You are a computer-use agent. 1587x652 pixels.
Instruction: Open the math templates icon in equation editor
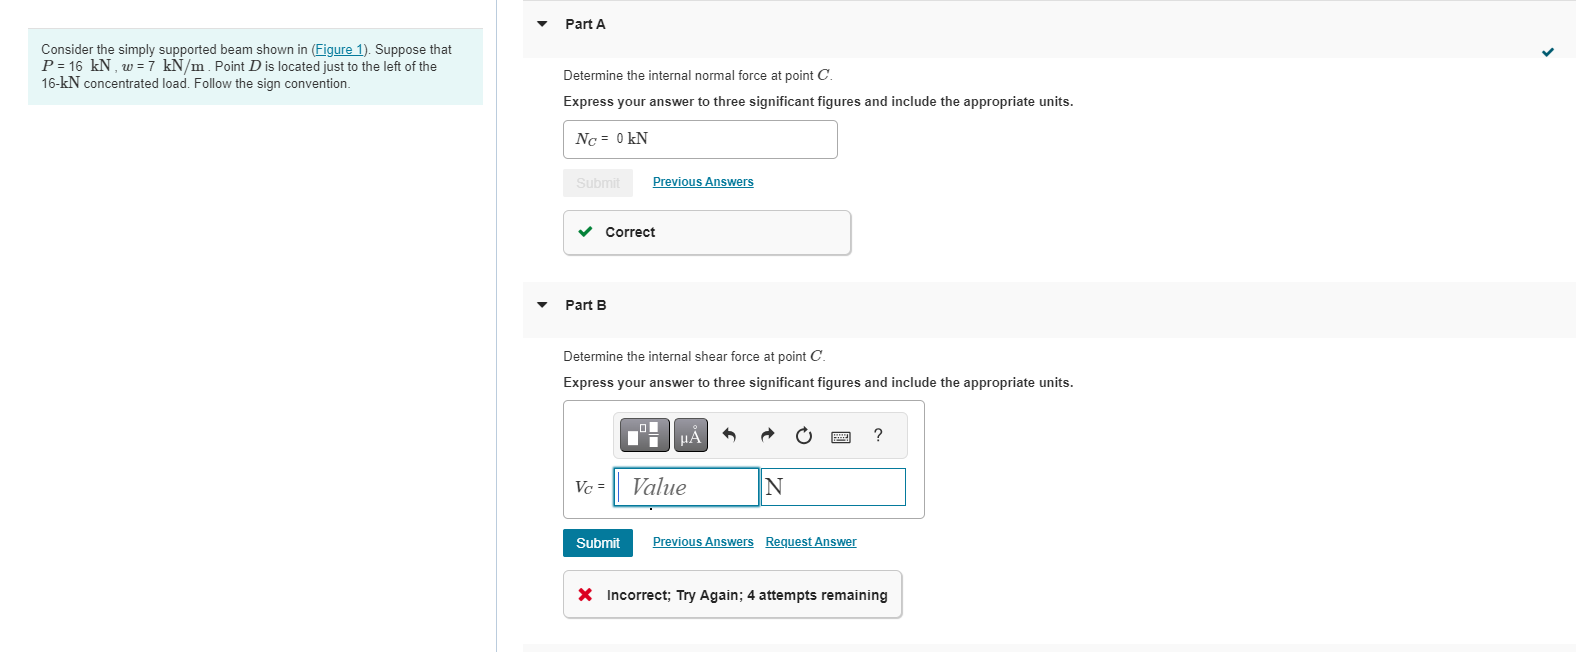click(644, 435)
